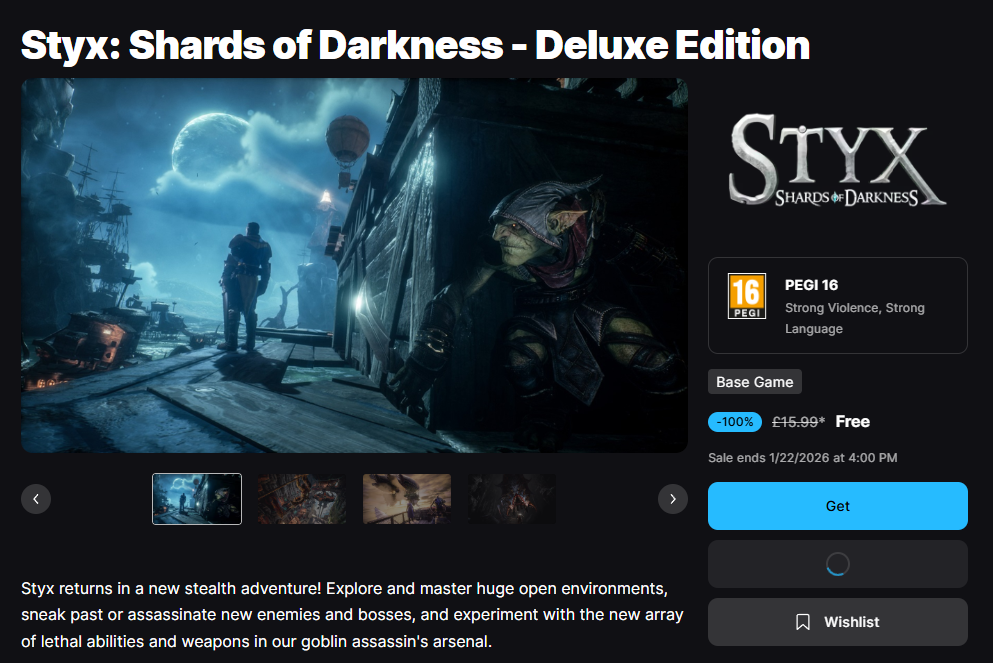
Task: Click the PEGI 16 rating badge
Action: [747, 296]
